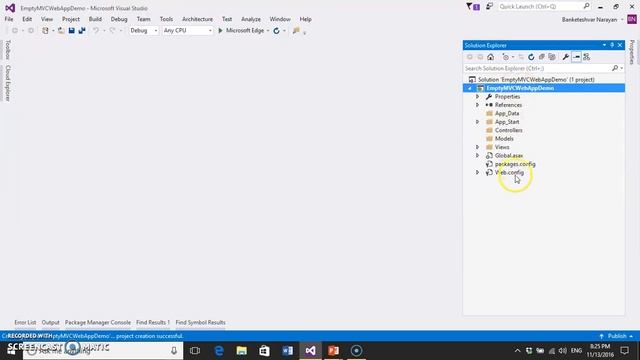Expand the Web.config node
This screenshot has height=360, width=640.
tap(477, 172)
